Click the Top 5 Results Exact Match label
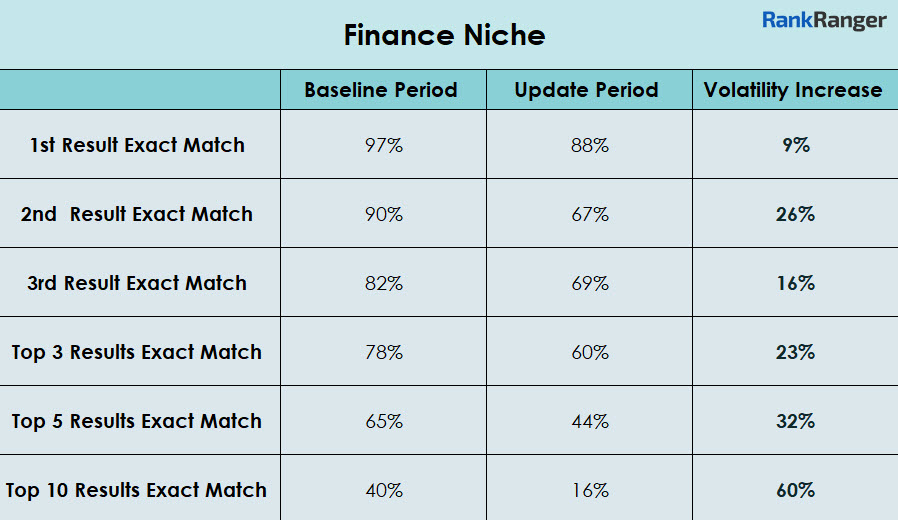Viewport: 898px width, 520px height. [x=137, y=421]
